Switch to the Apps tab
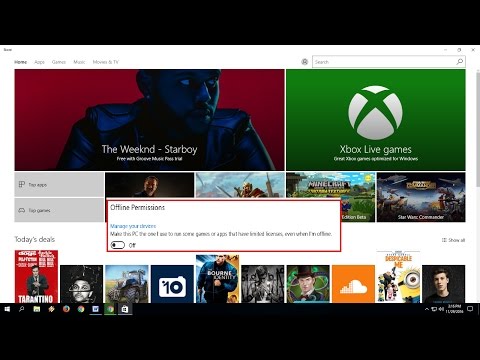The height and width of the screenshot is (360, 480). click(39, 62)
